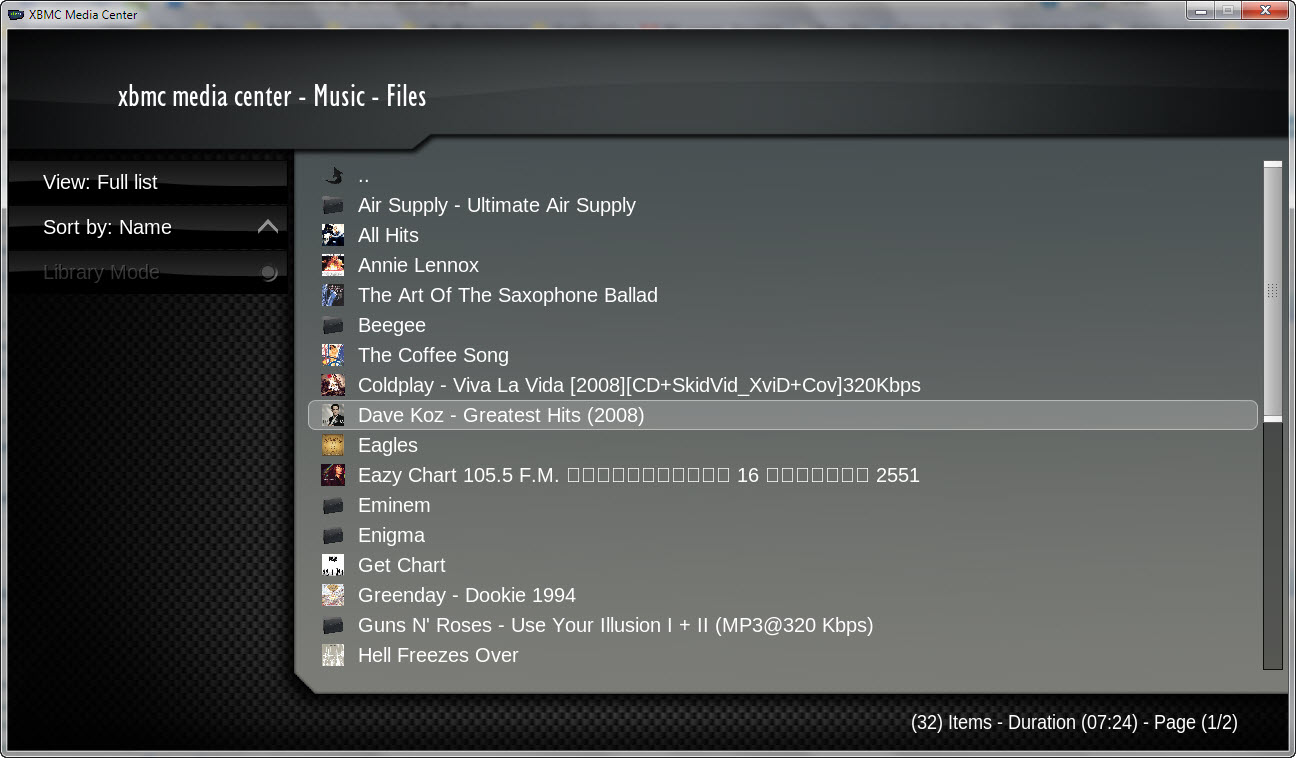Viewport: 1296px width, 758px height.
Task: Click the Beegee folder icon
Action: [x=333, y=326]
